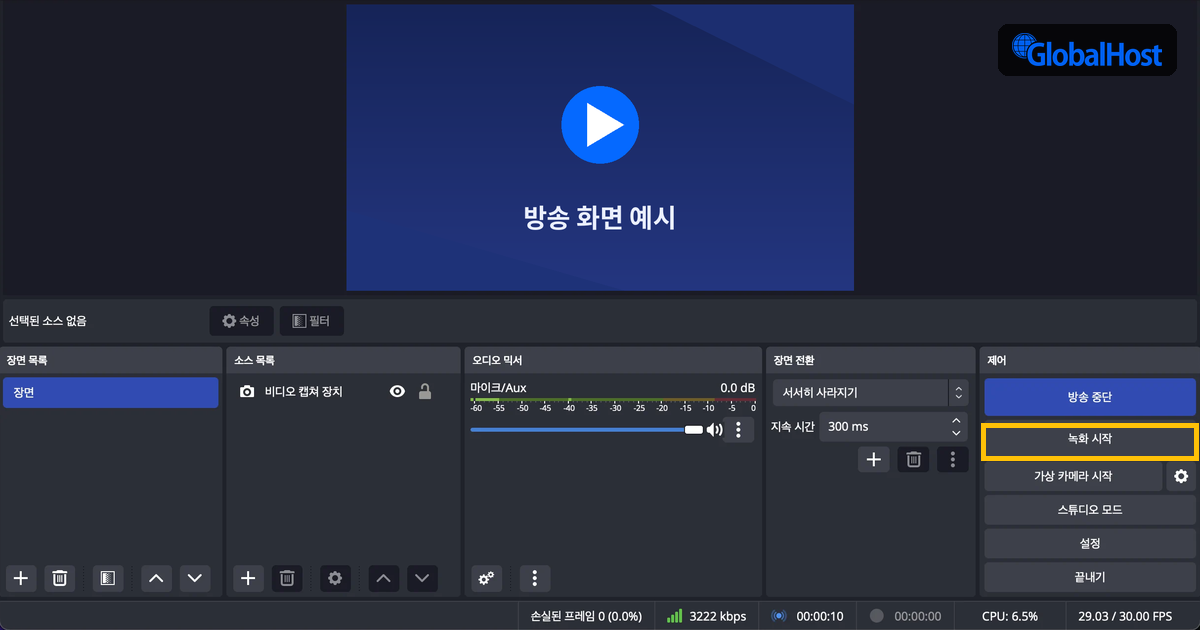Click the play button in preview

tap(600, 125)
